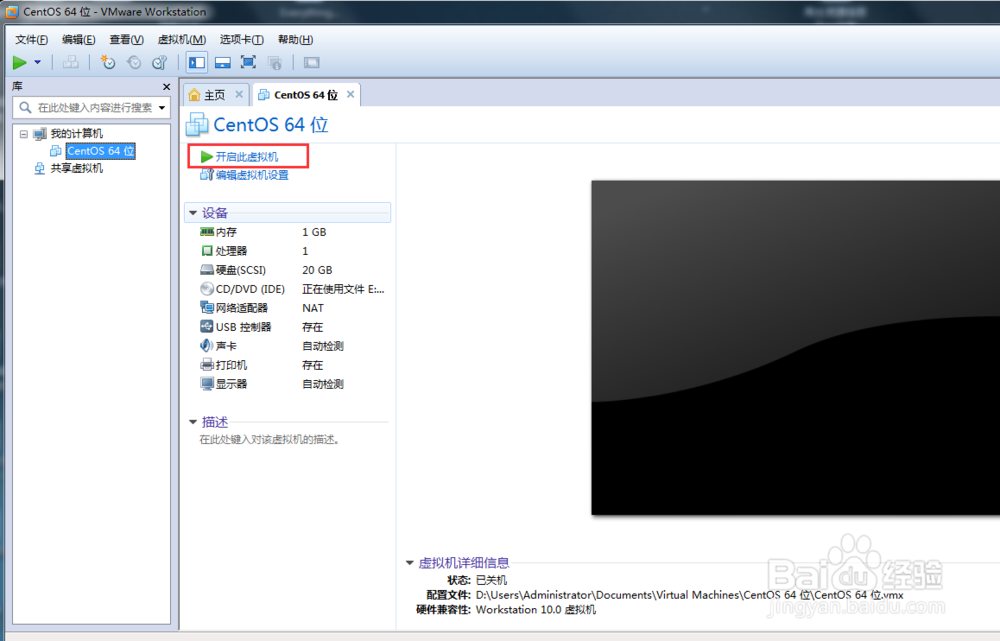Click the configuration file path text
This screenshot has height=641, width=1000.
point(689,595)
